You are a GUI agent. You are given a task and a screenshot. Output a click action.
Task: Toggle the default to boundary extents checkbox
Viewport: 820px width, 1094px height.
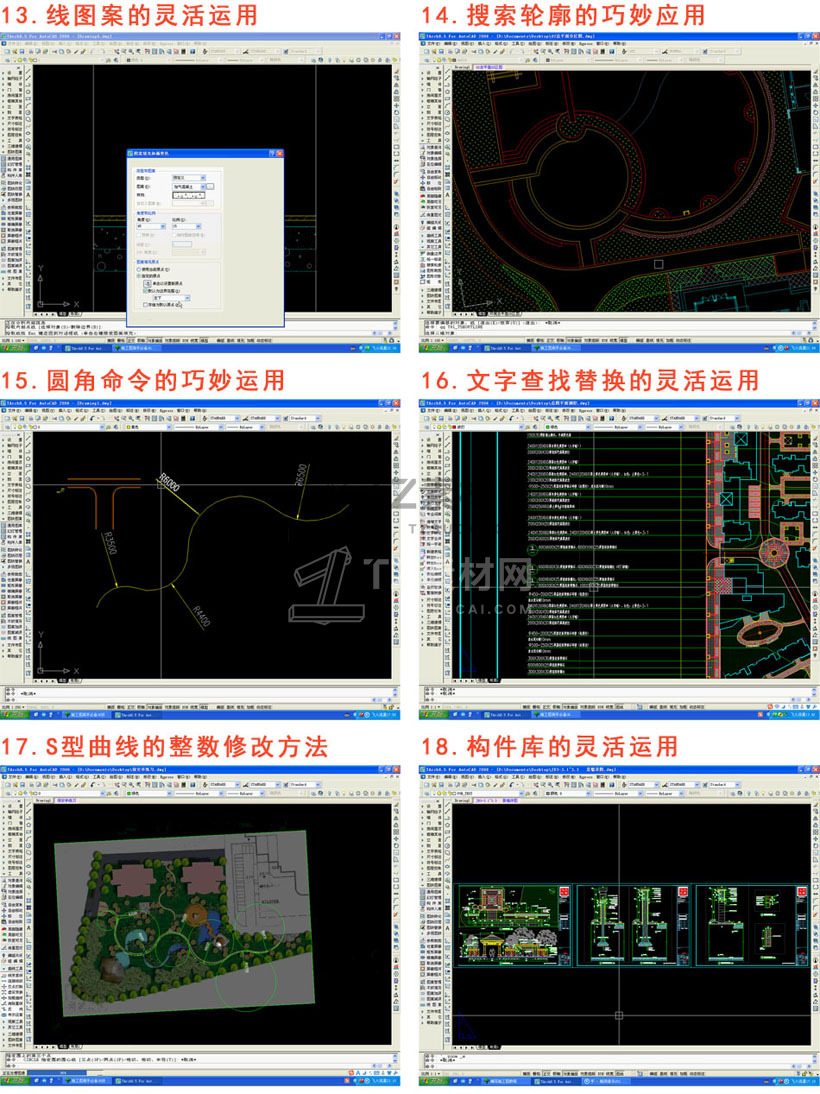tap(145, 291)
